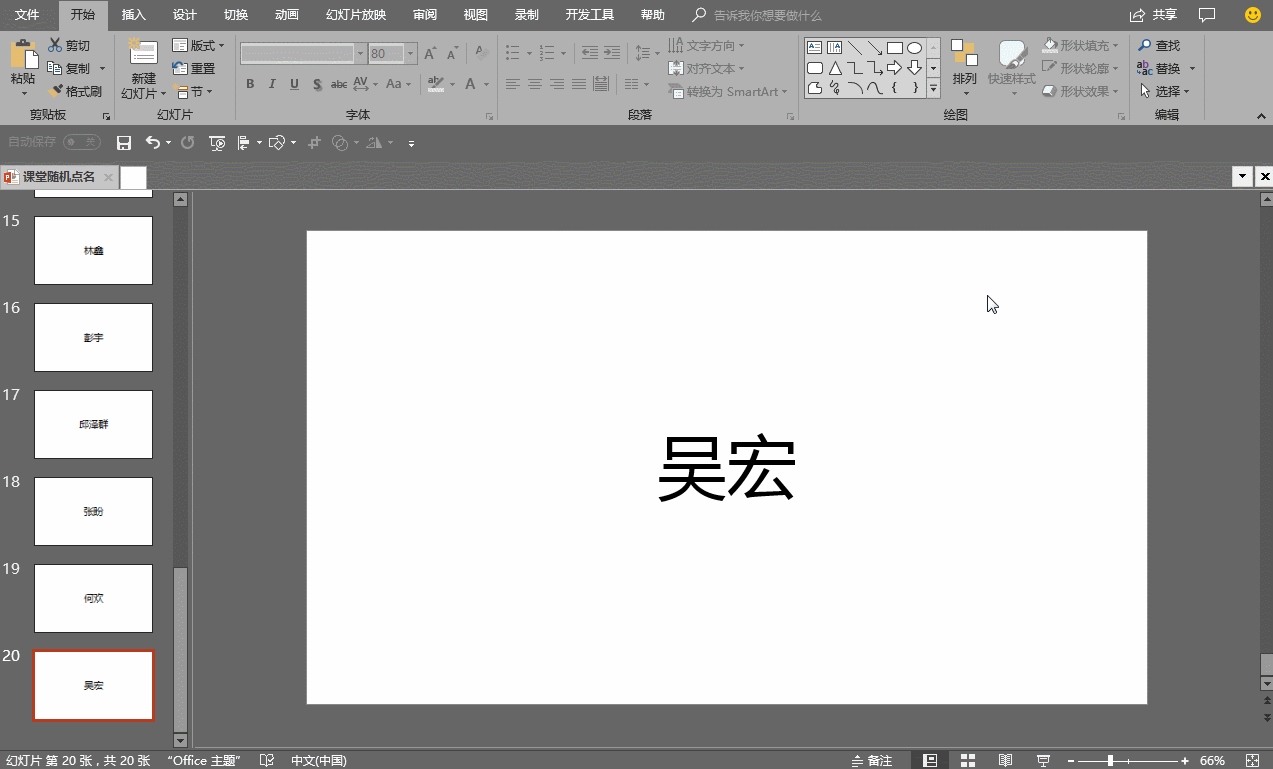This screenshot has width=1273, height=769.
Task: Select the oval shape in shapes gallery
Action: (x=914, y=48)
